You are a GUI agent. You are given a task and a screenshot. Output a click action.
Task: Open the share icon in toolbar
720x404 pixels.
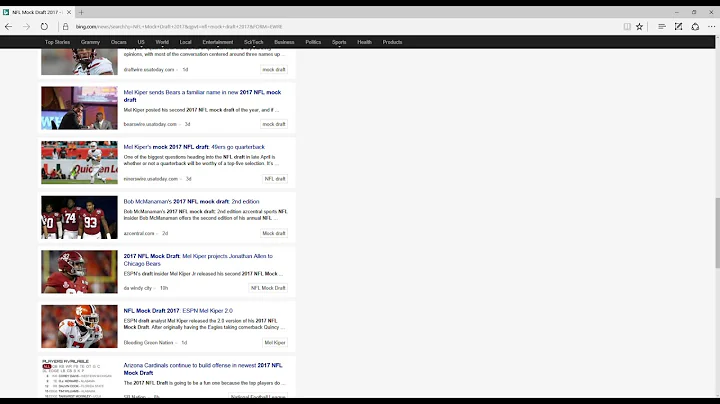point(695,27)
